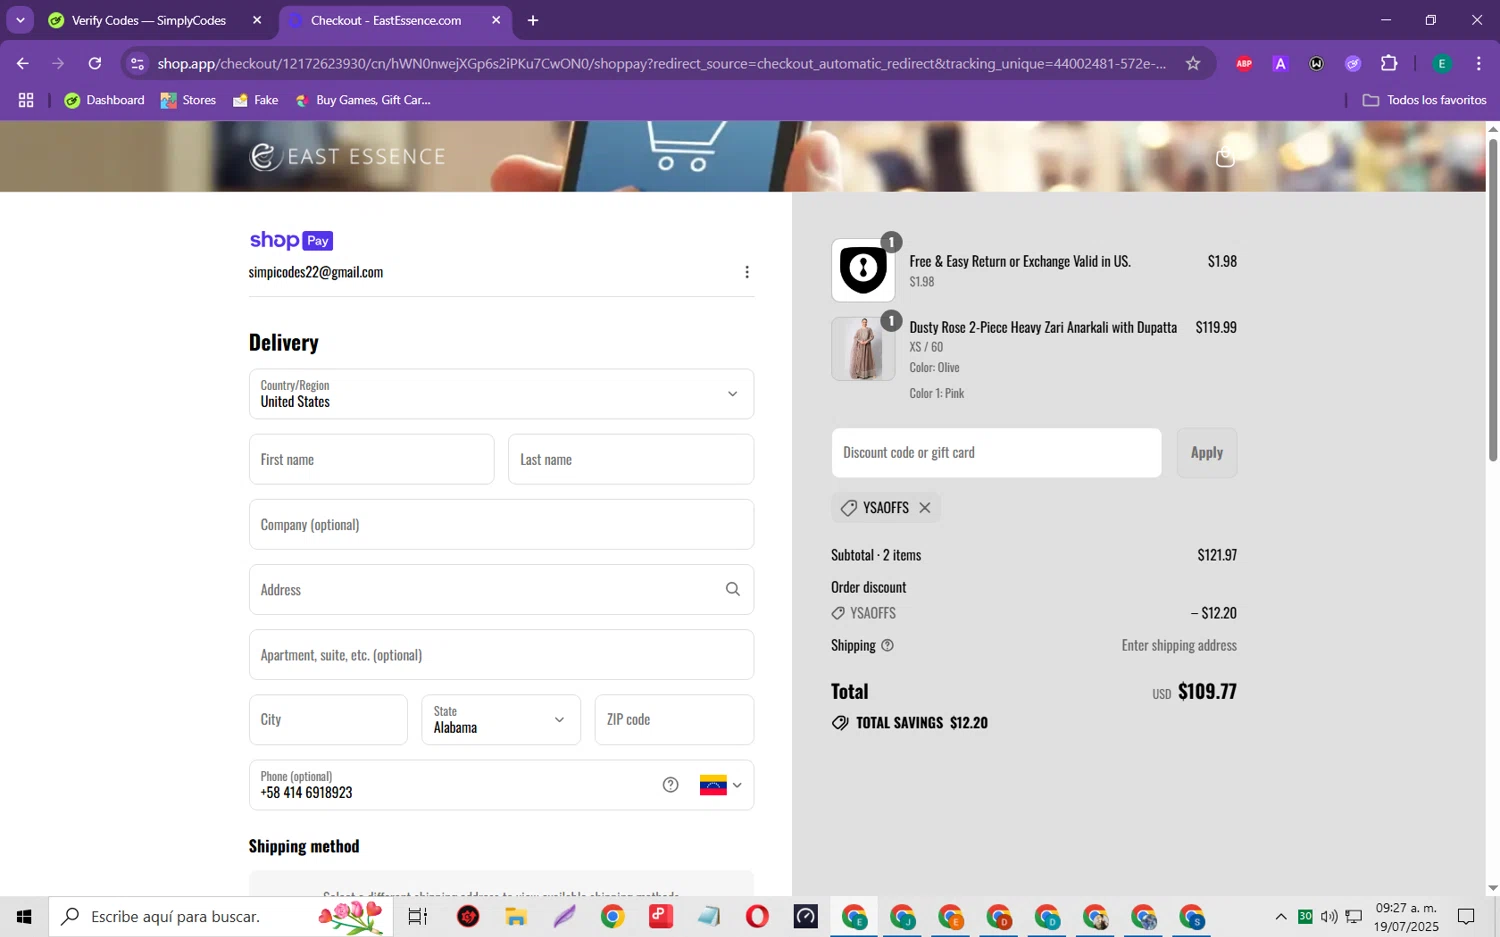Click Free & Easy Return product thumbnail
This screenshot has width=1500, height=937.
(863, 270)
